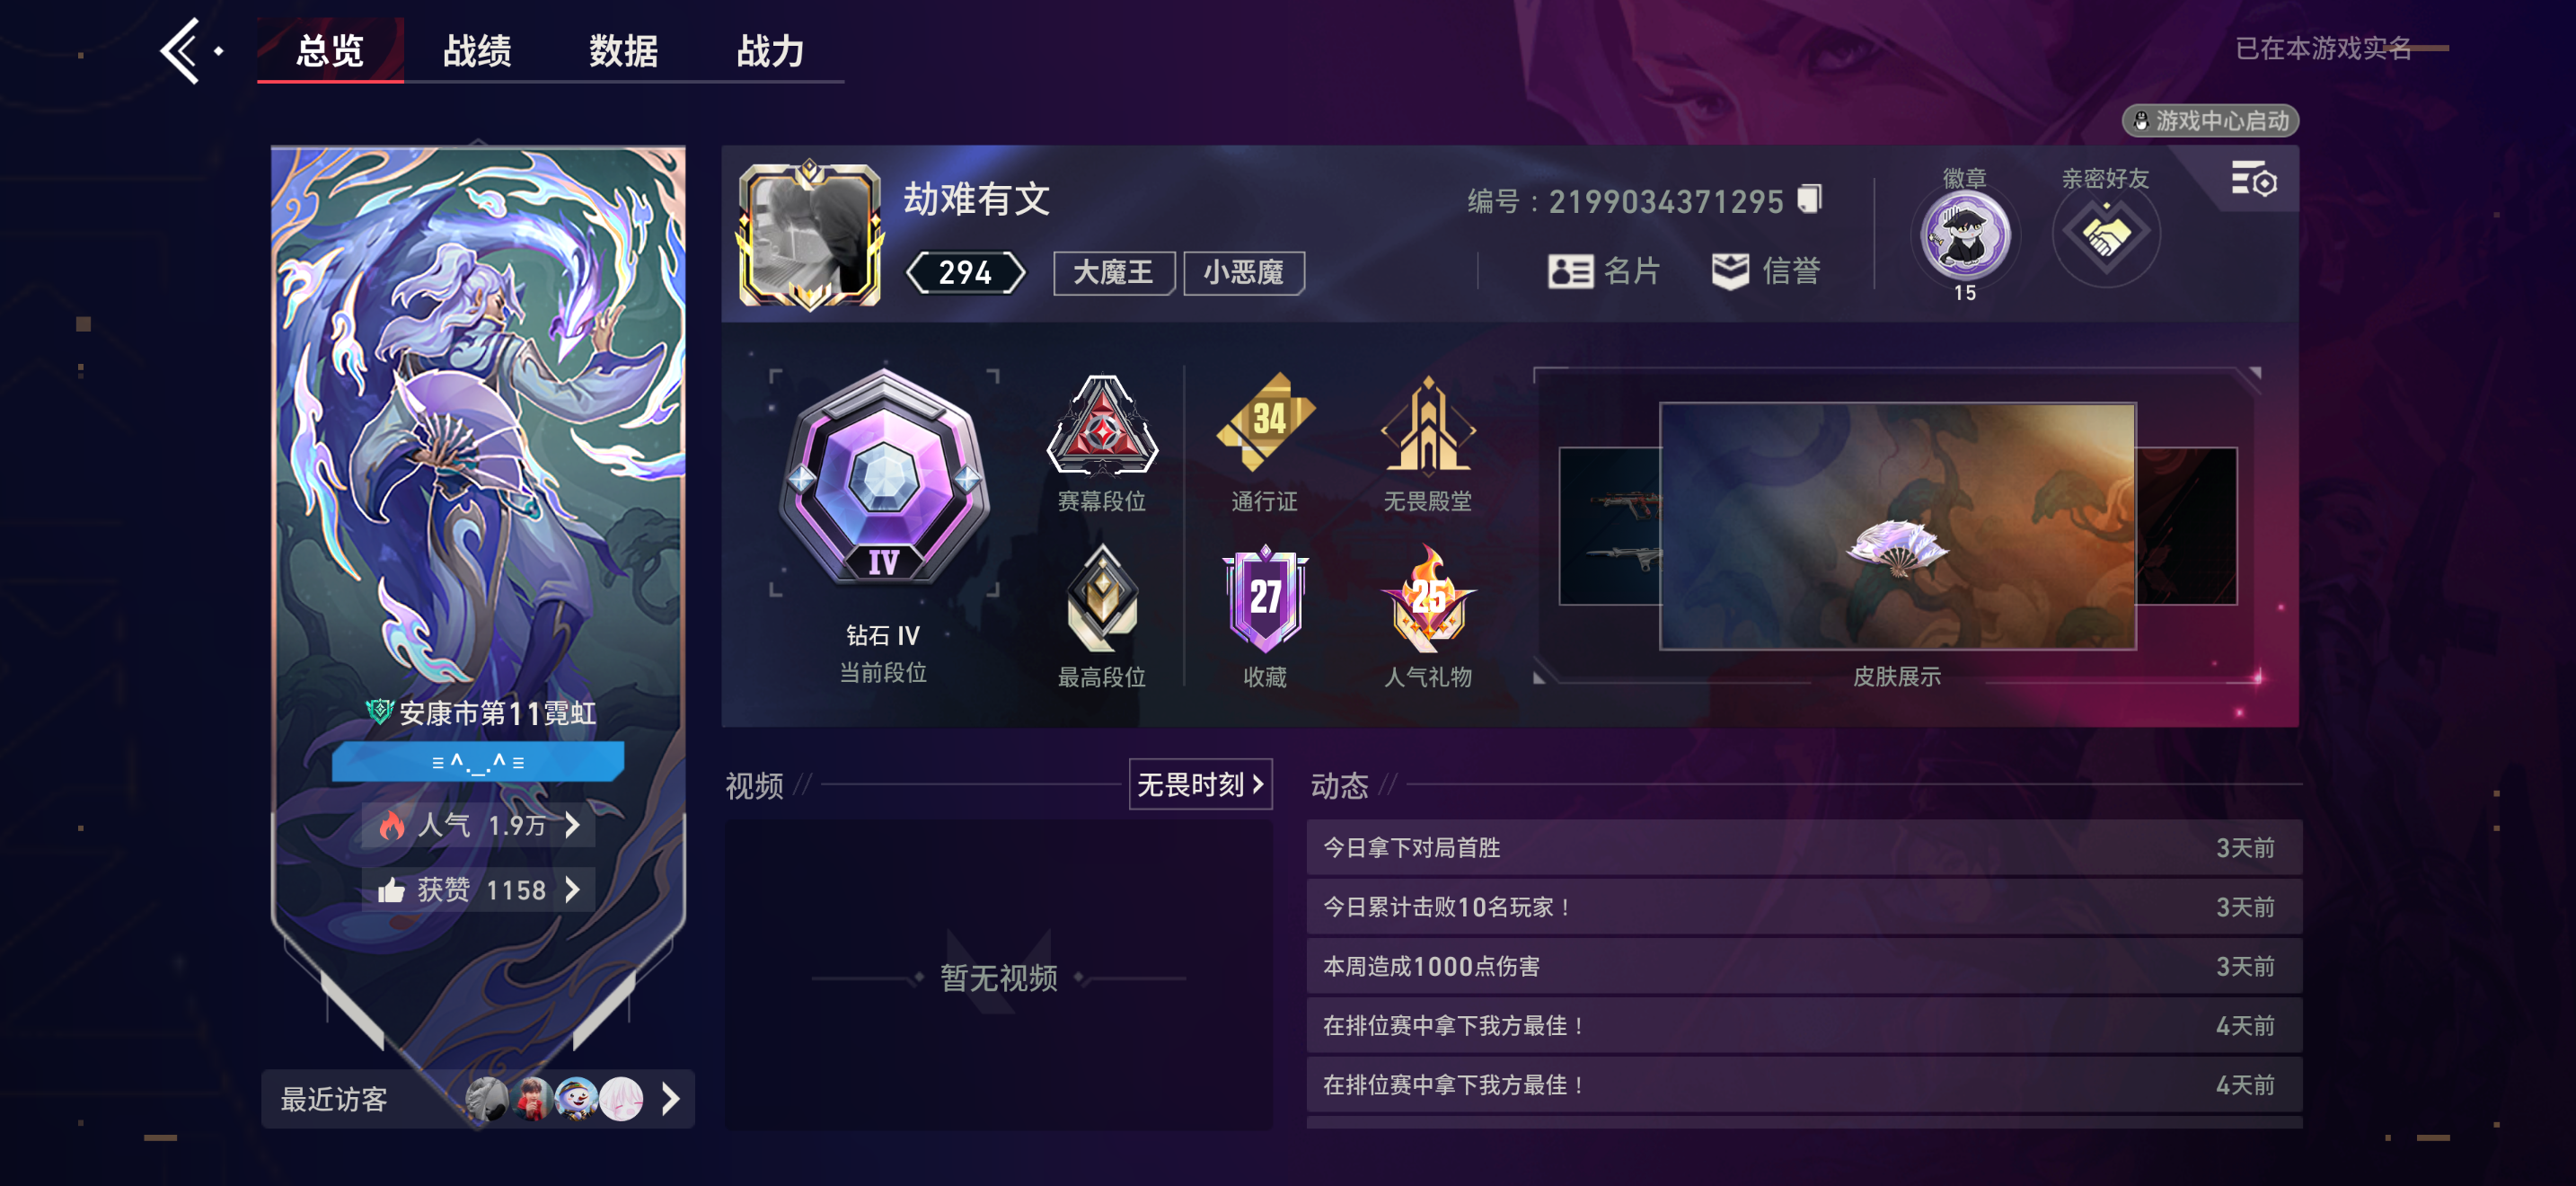Image resolution: width=2576 pixels, height=1186 pixels.
Task: Open the 收藏 collection badge
Action: click(x=1265, y=598)
